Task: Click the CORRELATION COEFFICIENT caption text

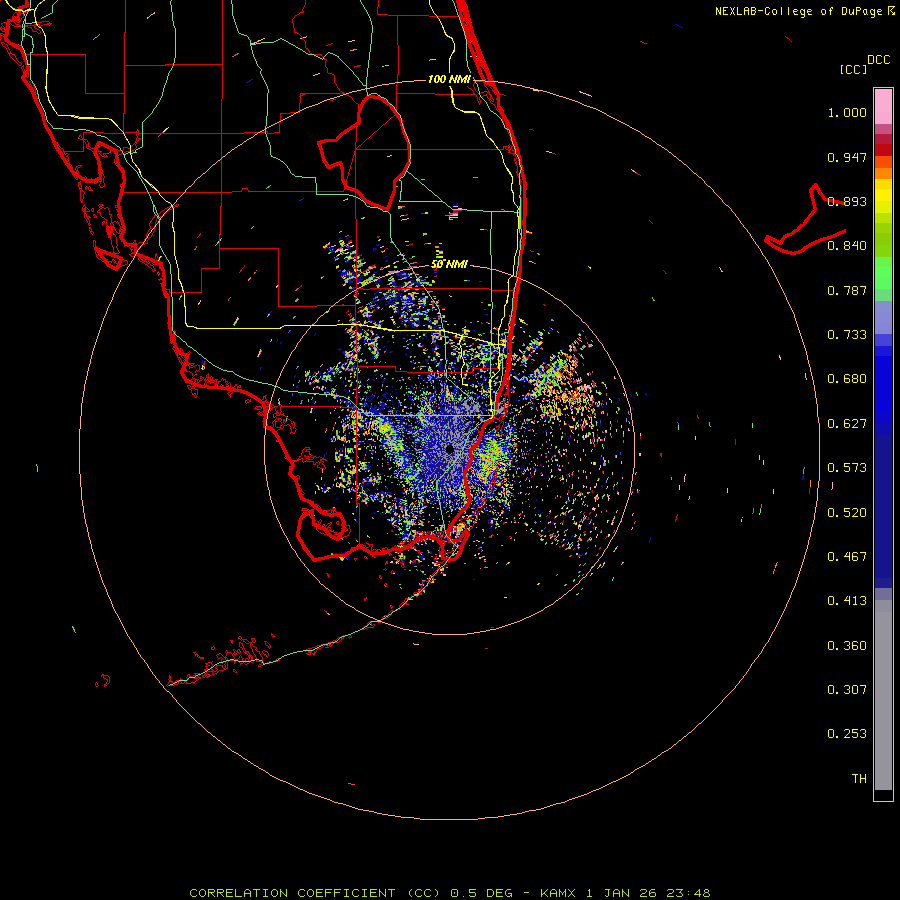Action: pos(293,893)
